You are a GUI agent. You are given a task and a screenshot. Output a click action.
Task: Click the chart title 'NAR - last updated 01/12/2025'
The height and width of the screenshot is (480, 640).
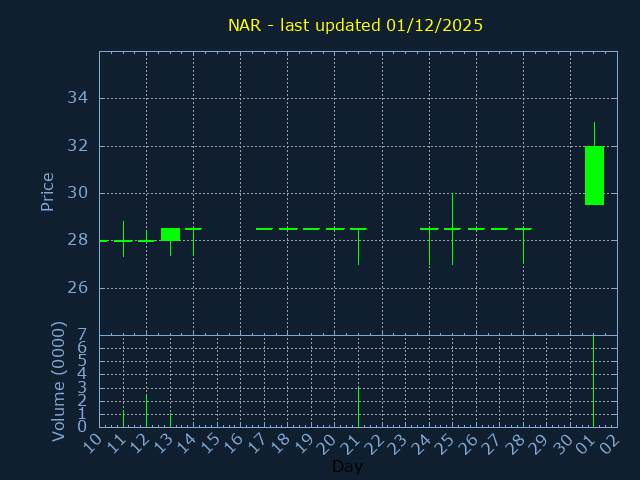pyautogui.click(x=355, y=26)
